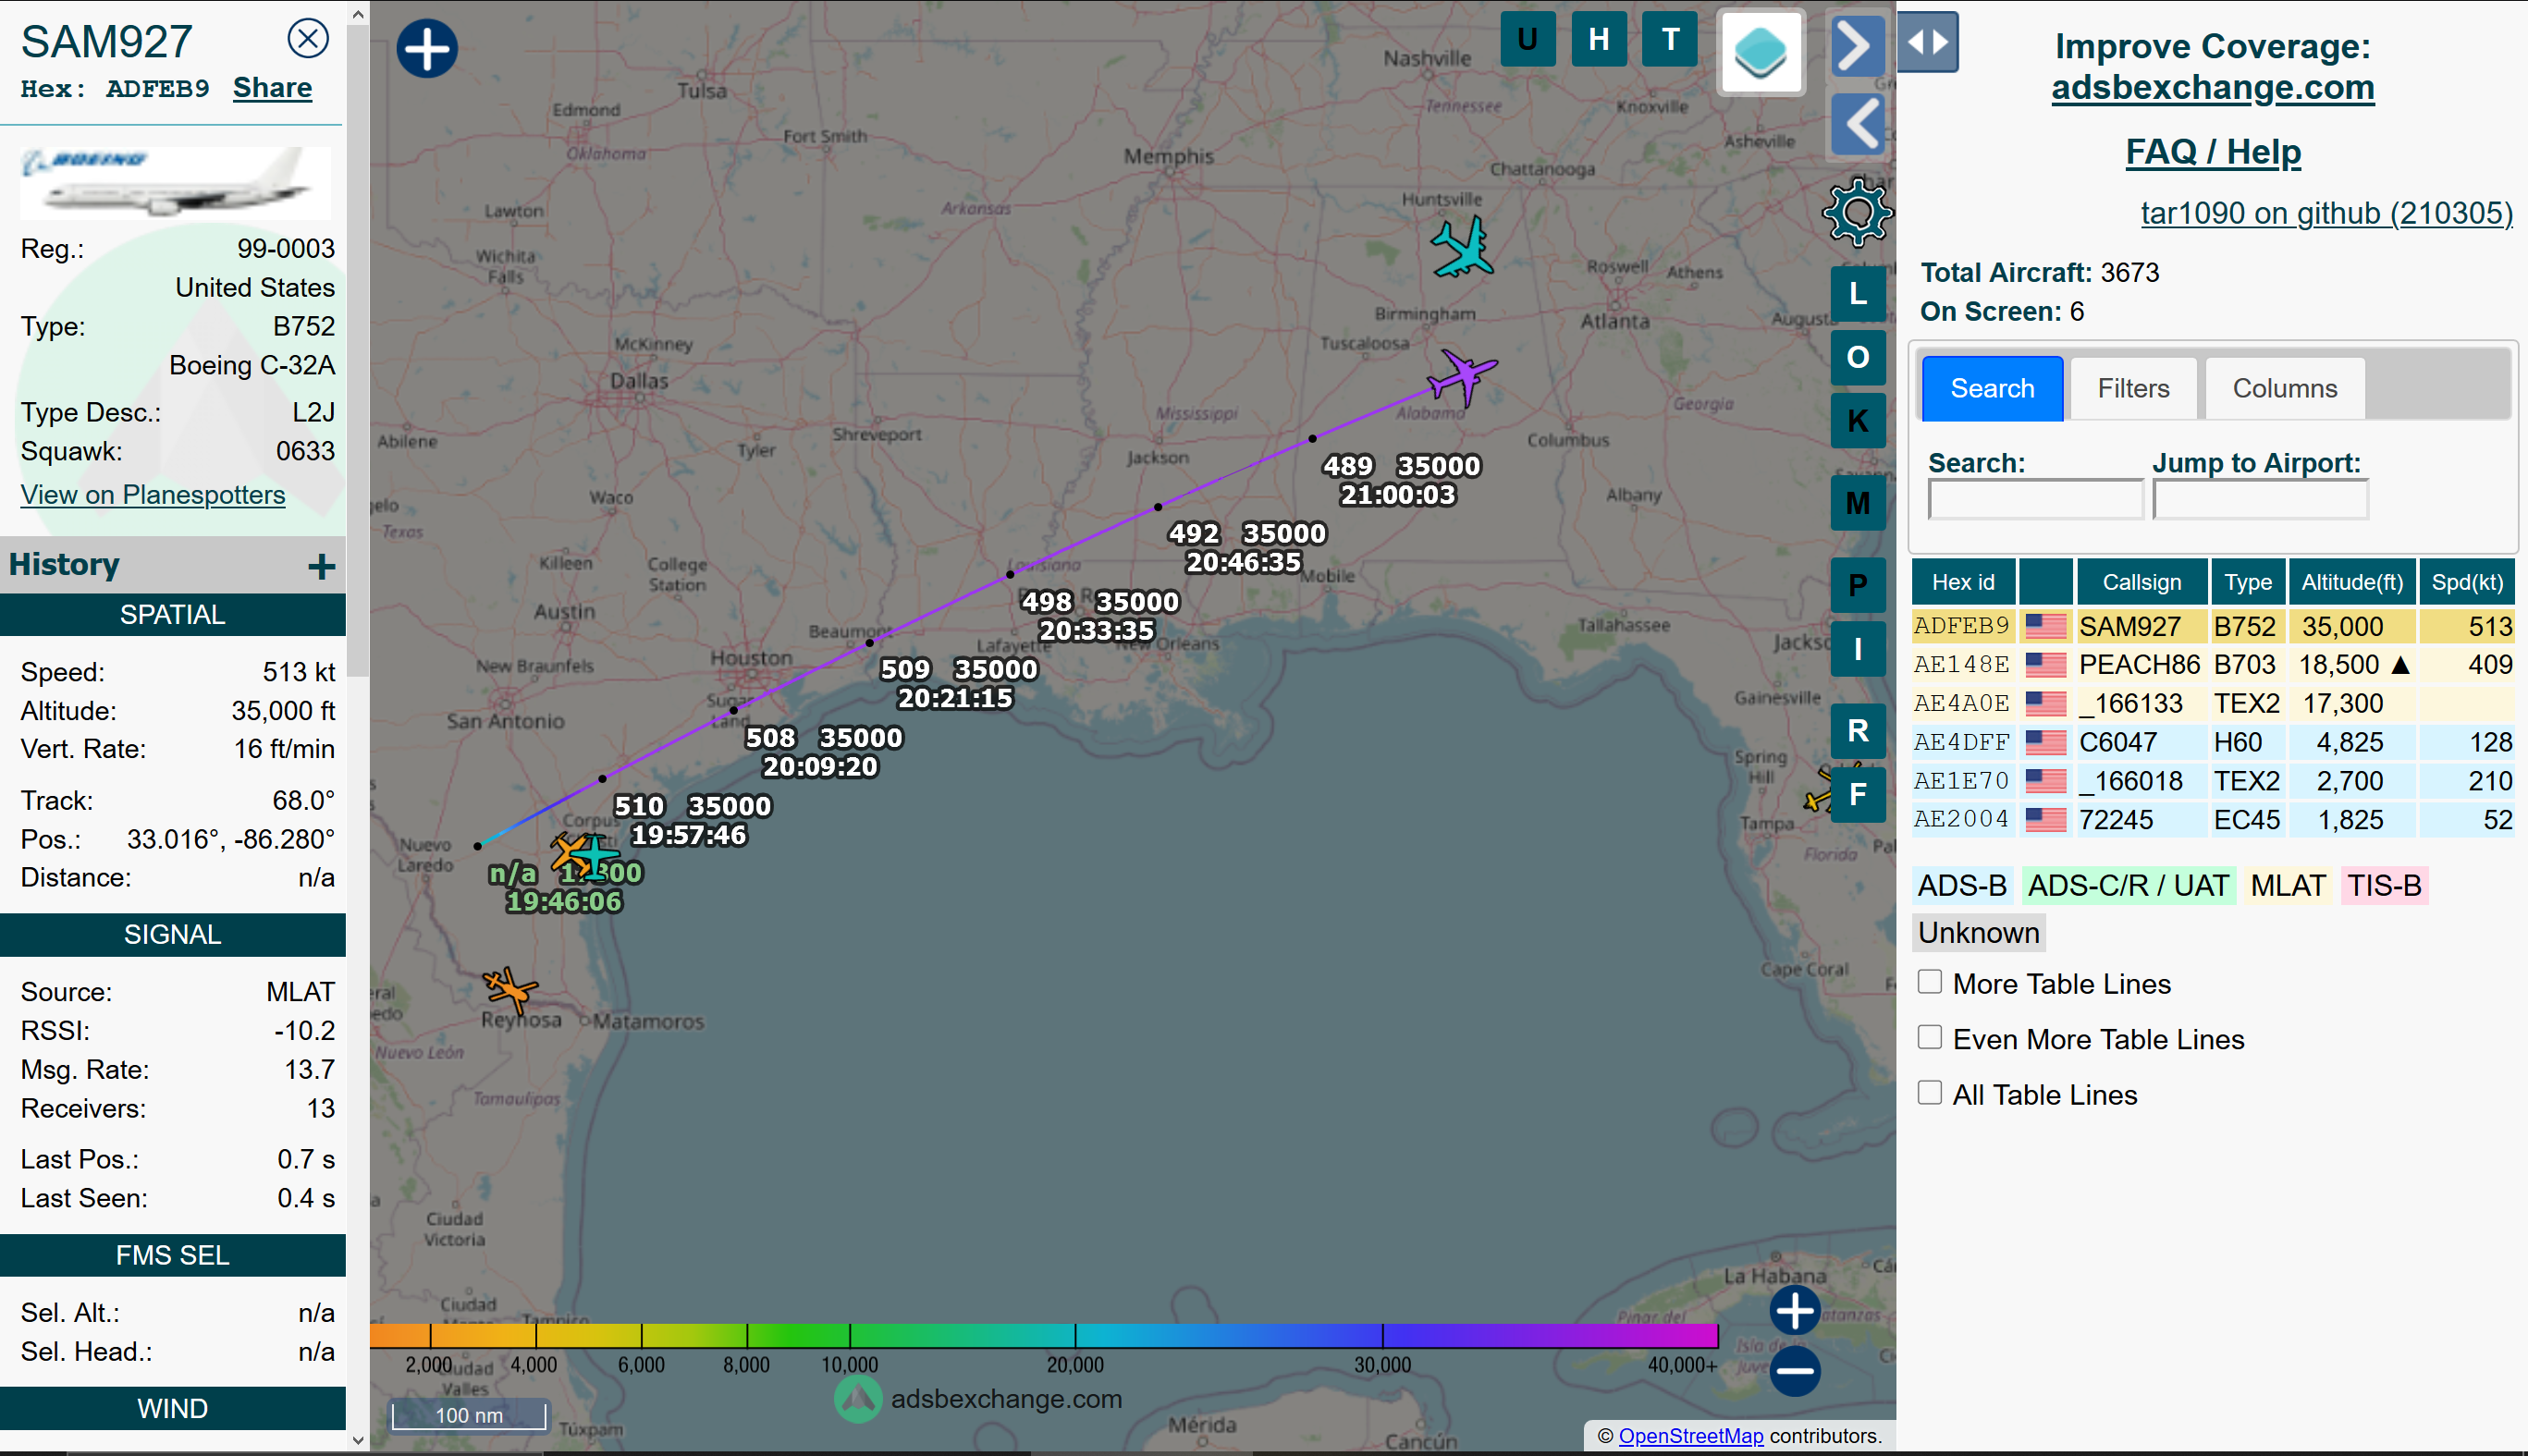Viewport: 2528px width, 1456px height.
Task: Click the MLAT legend label
Action: [2287, 885]
